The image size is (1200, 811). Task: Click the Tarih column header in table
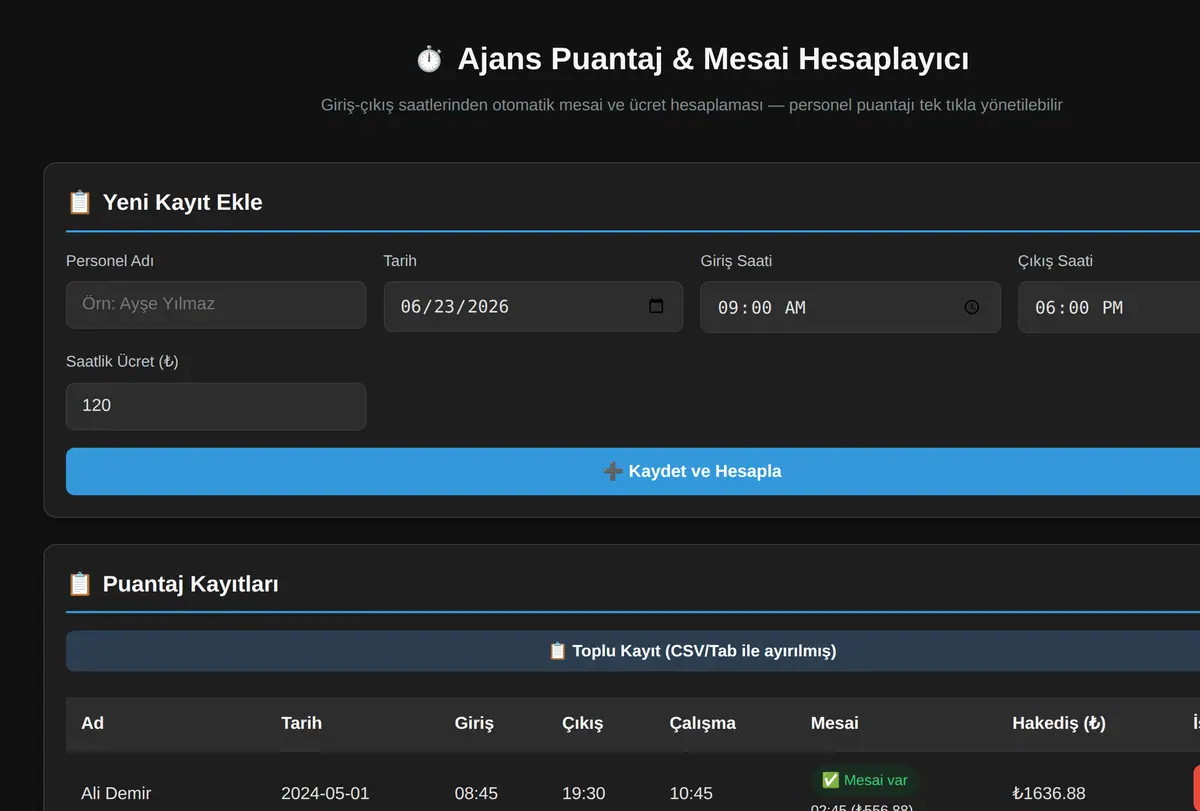click(x=301, y=723)
